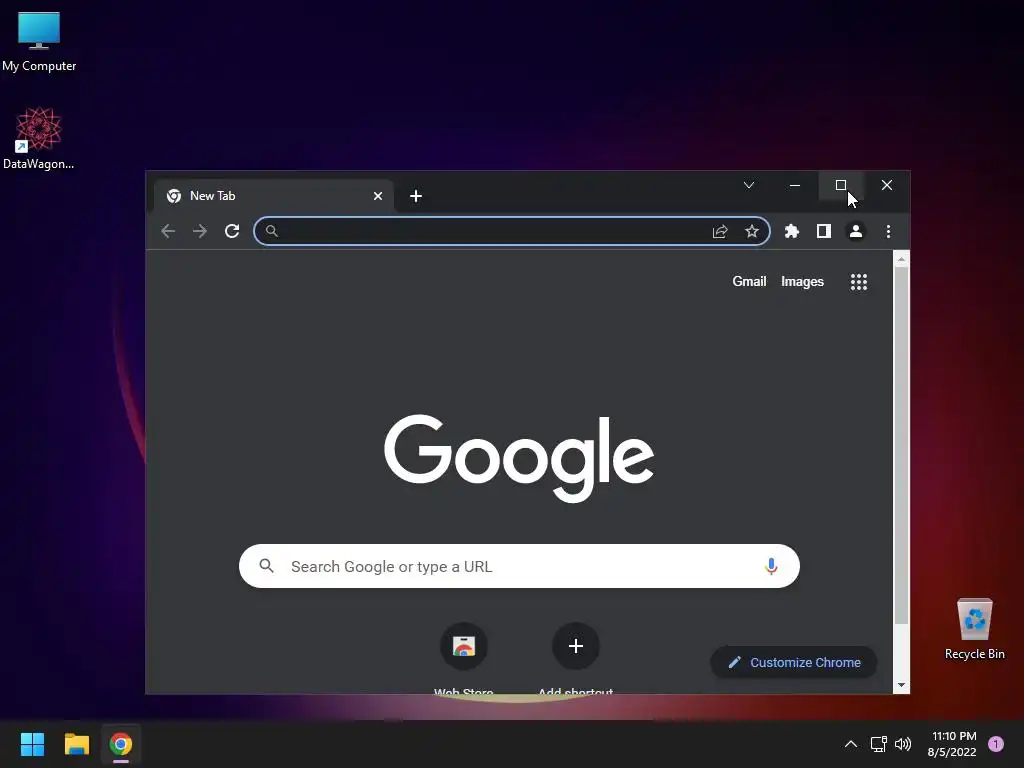Toggle the side panel icon
Image resolution: width=1024 pixels, height=768 pixels.
[824, 231]
